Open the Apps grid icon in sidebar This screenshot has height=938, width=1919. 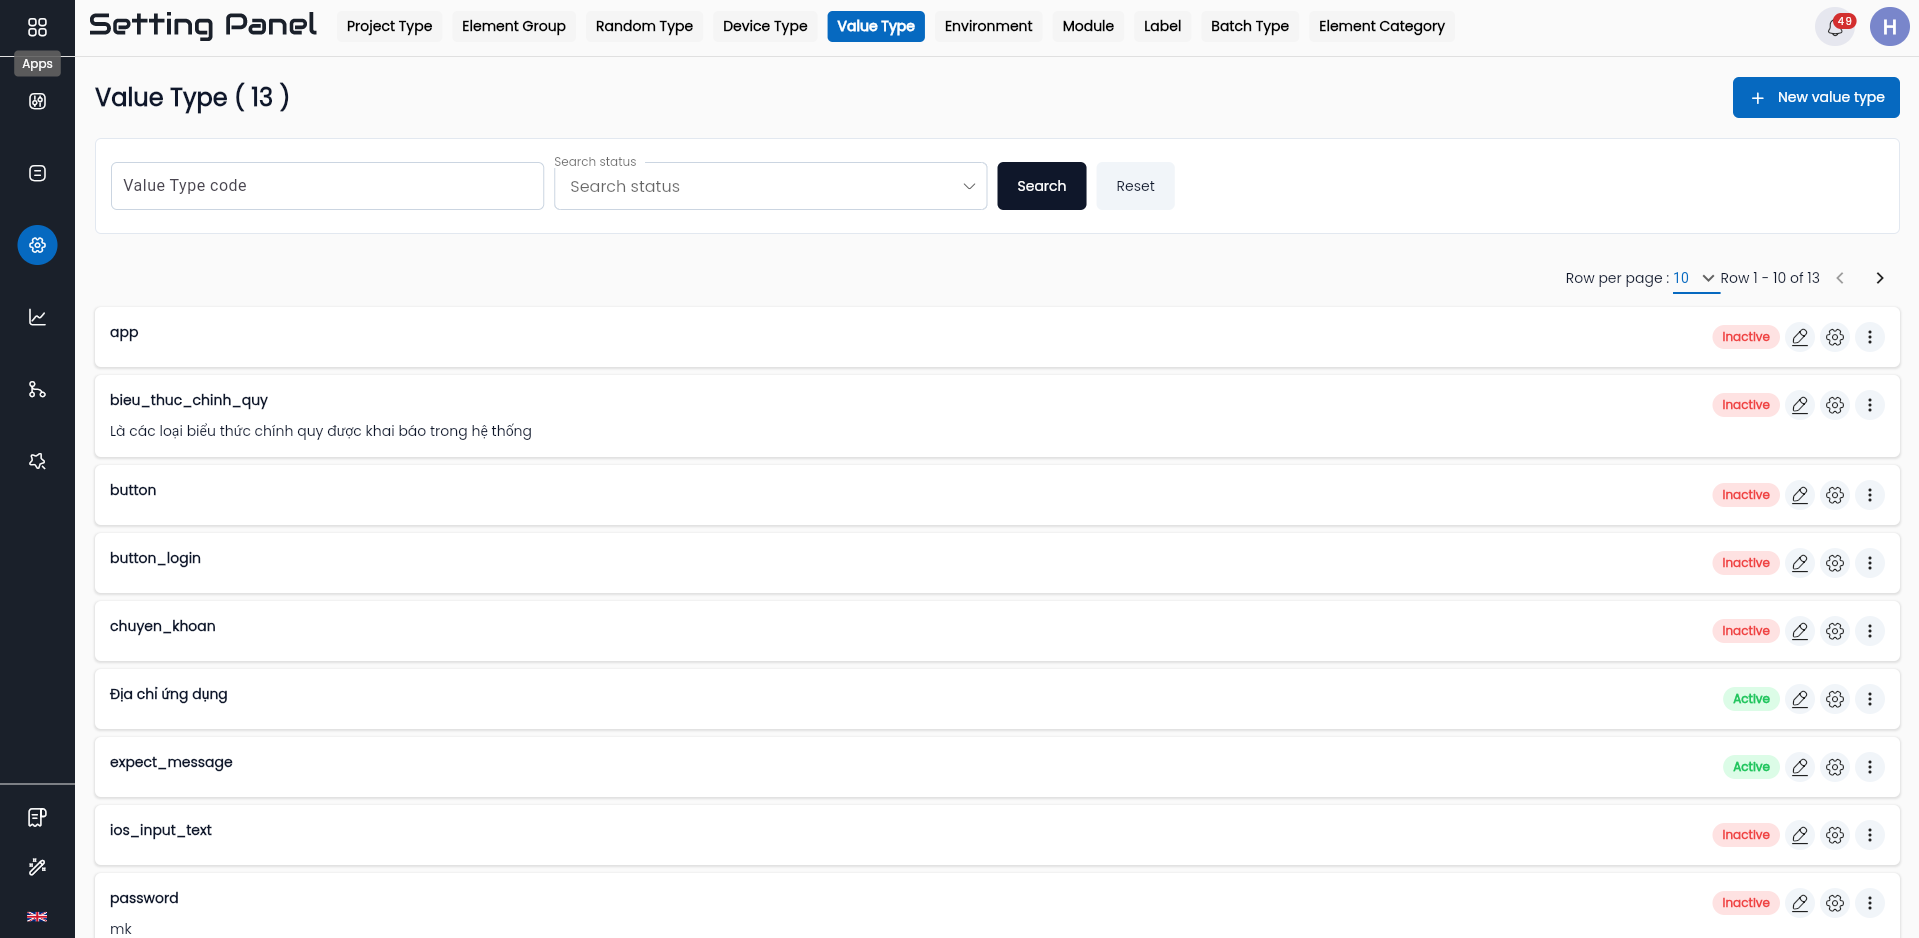(x=37, y=27)
